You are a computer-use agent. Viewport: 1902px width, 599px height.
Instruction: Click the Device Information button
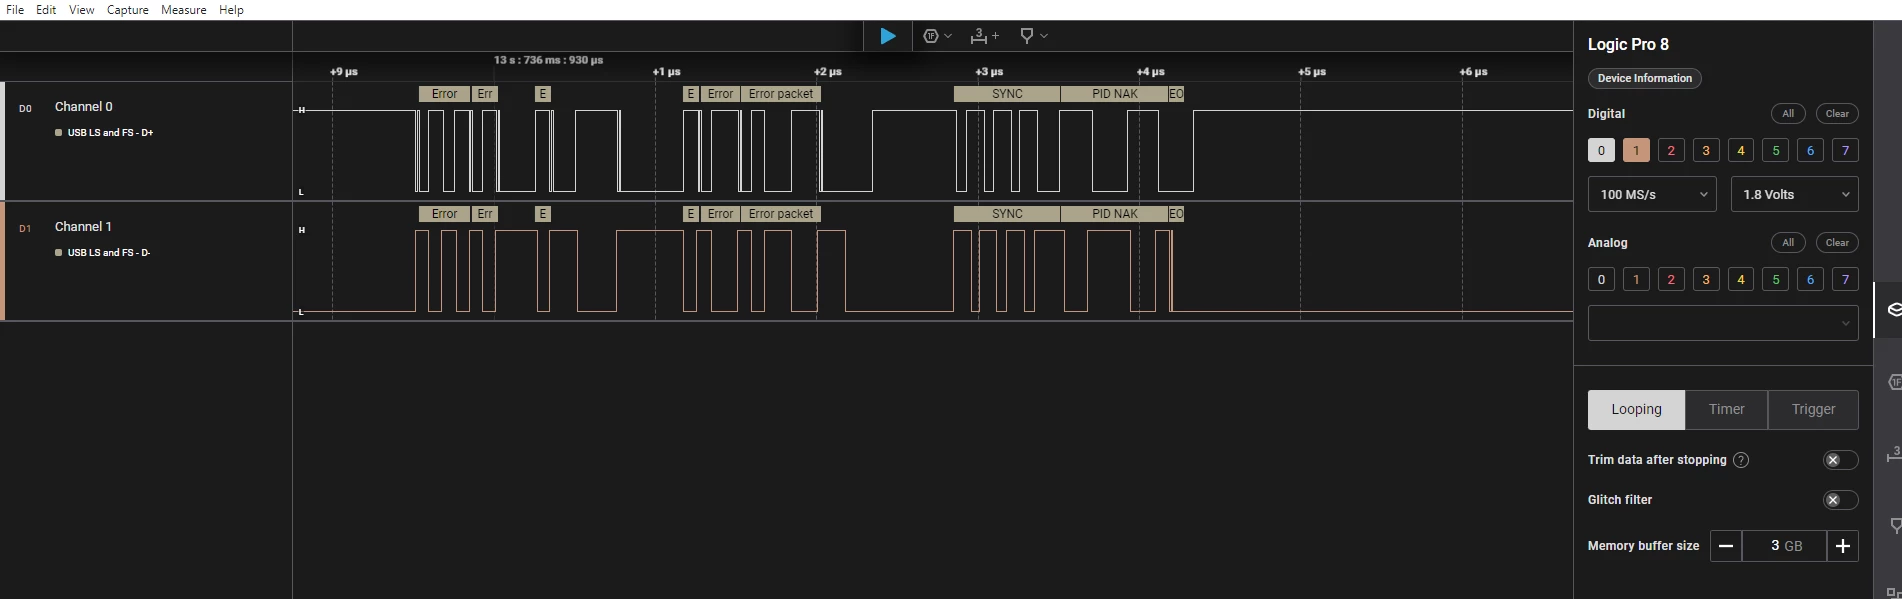[1644, 78]
